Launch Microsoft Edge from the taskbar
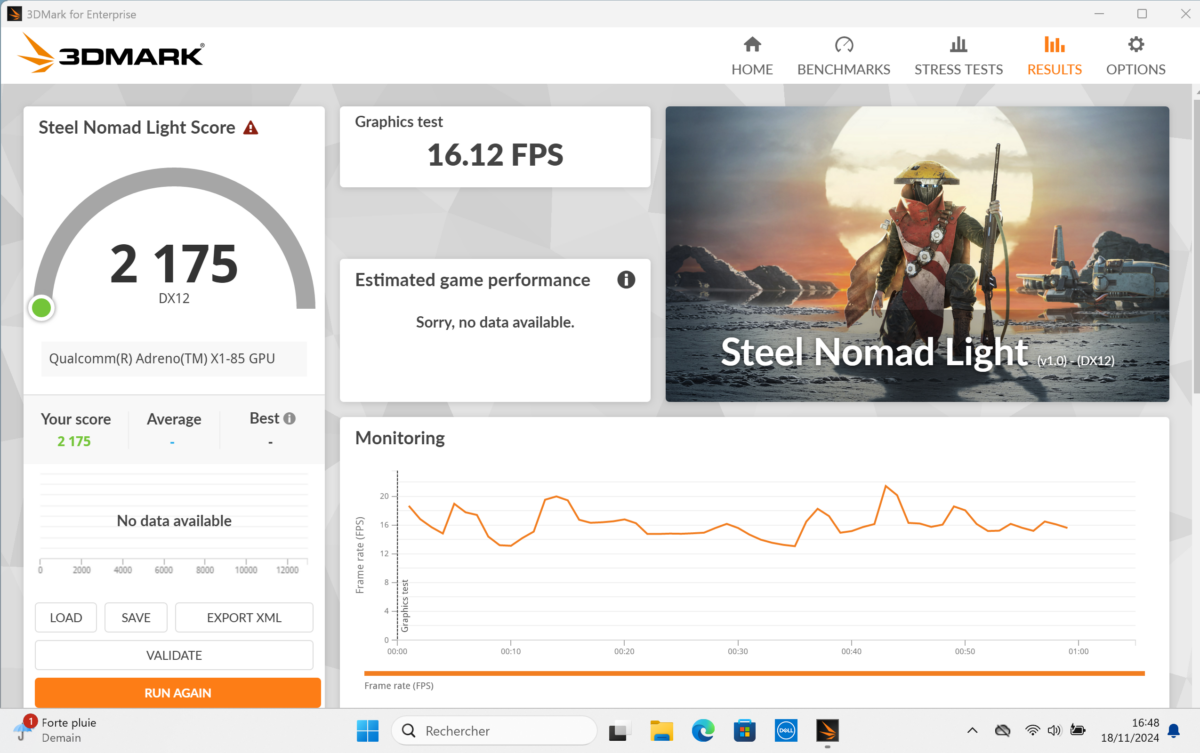This screenshot has width=1200, height=753. 703,730
